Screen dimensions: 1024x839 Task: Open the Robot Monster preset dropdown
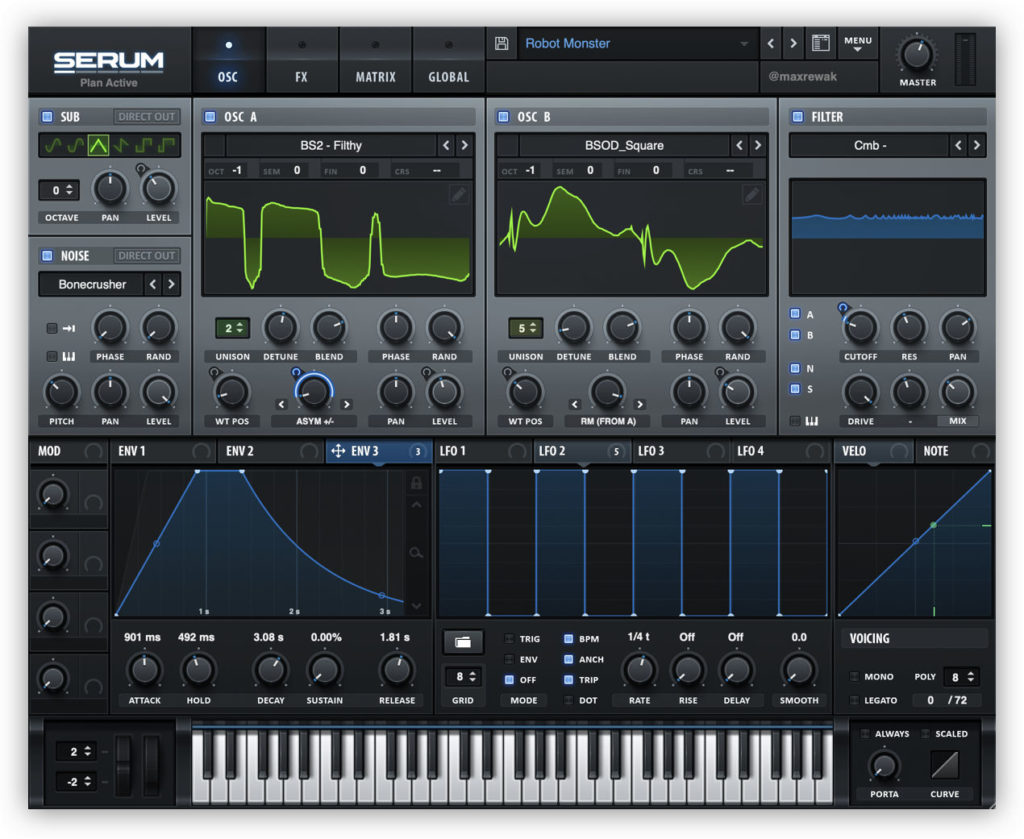638,44
